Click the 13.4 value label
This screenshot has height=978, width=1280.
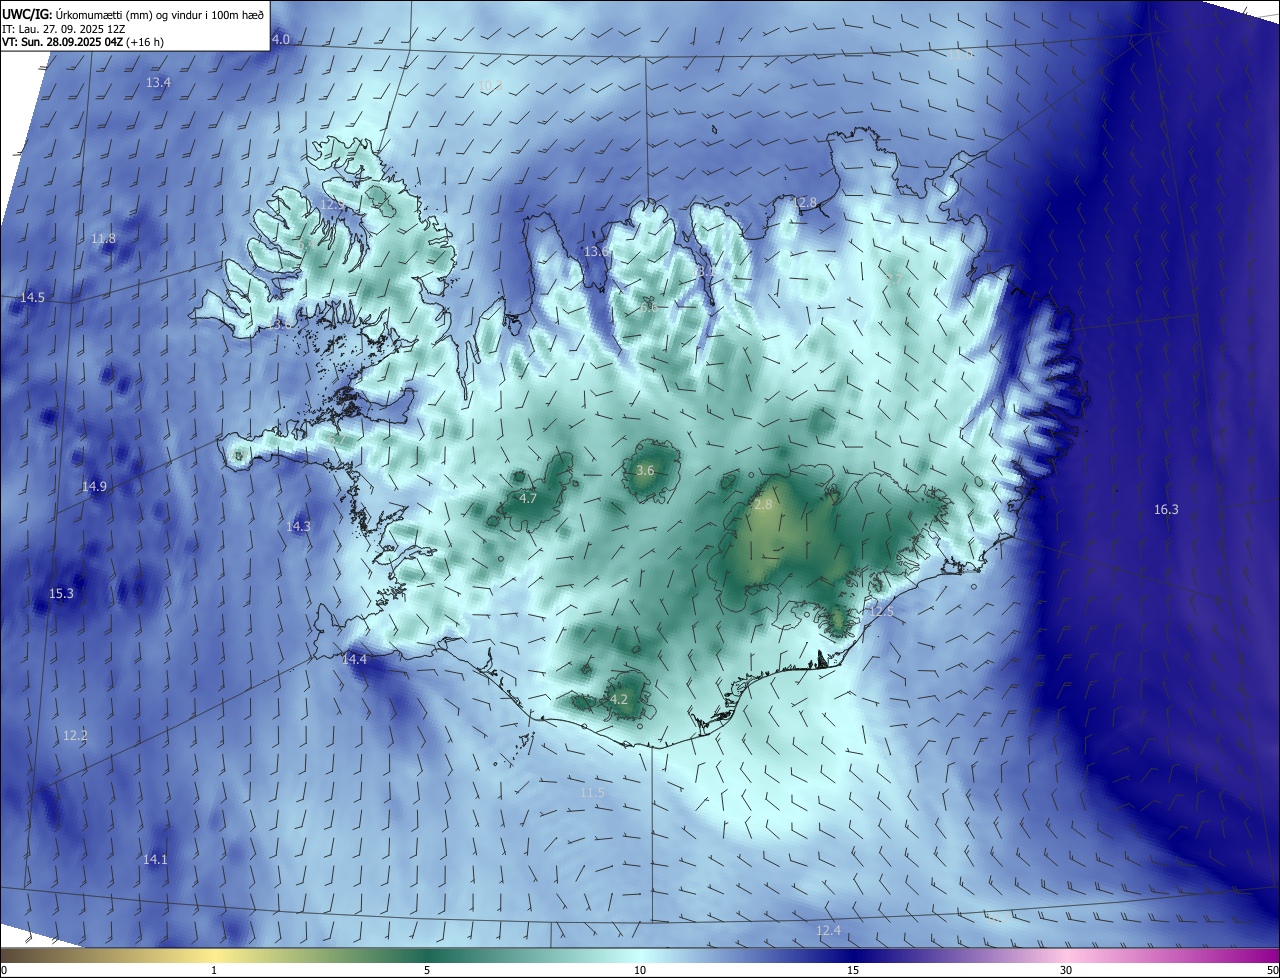point(158,83)
